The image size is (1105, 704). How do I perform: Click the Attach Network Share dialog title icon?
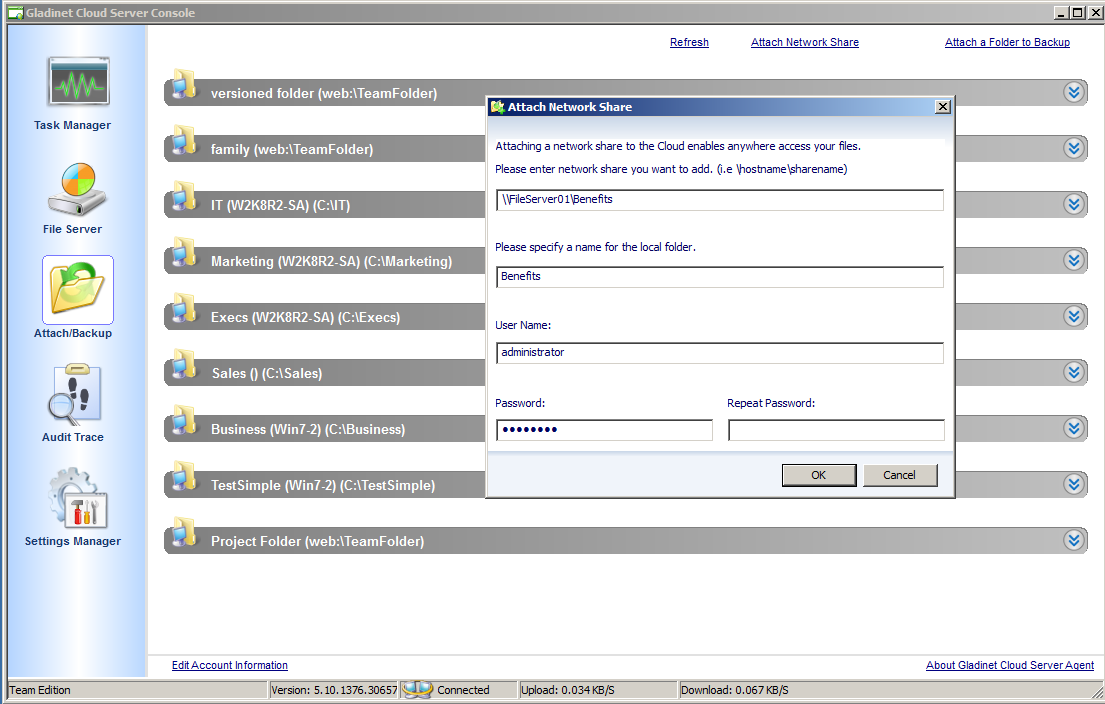point(498,107)
